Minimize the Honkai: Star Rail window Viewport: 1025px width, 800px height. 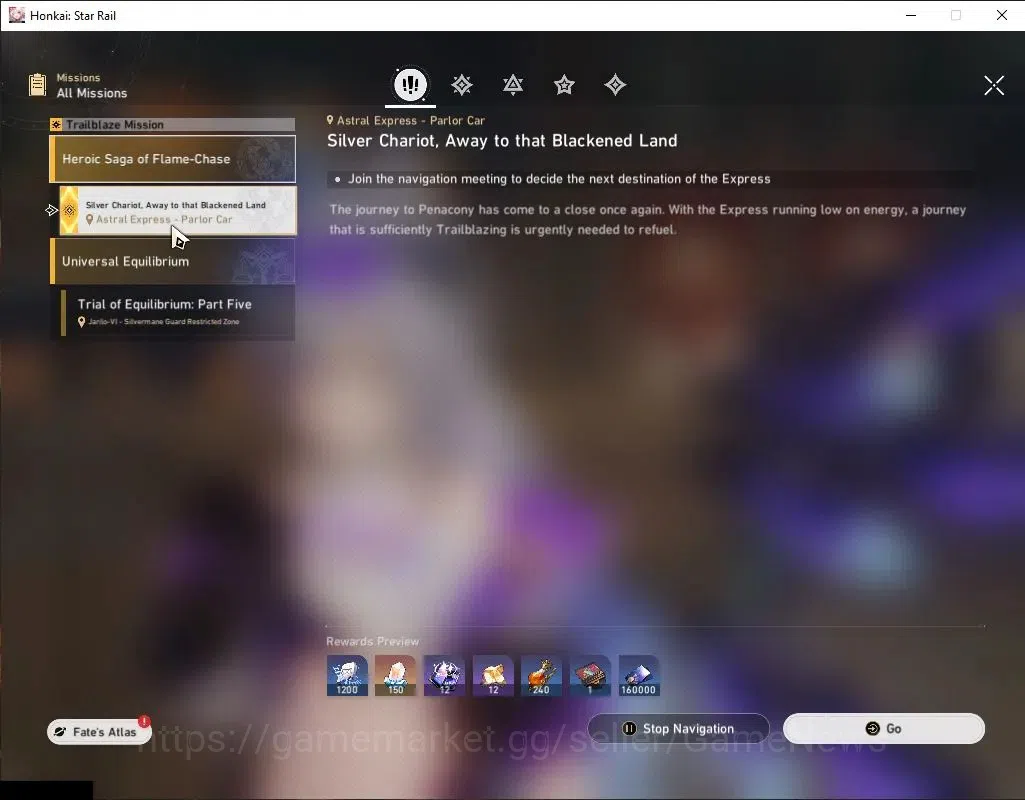point(911,15)
